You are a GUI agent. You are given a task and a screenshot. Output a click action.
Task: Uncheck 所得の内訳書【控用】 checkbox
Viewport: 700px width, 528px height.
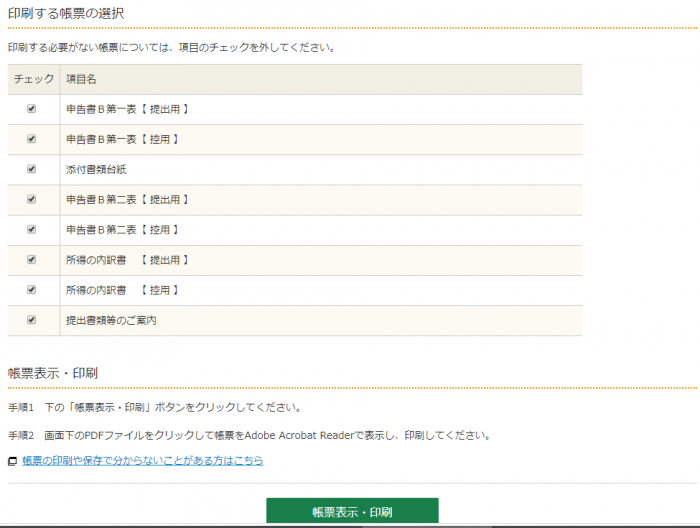coord(31,290)
